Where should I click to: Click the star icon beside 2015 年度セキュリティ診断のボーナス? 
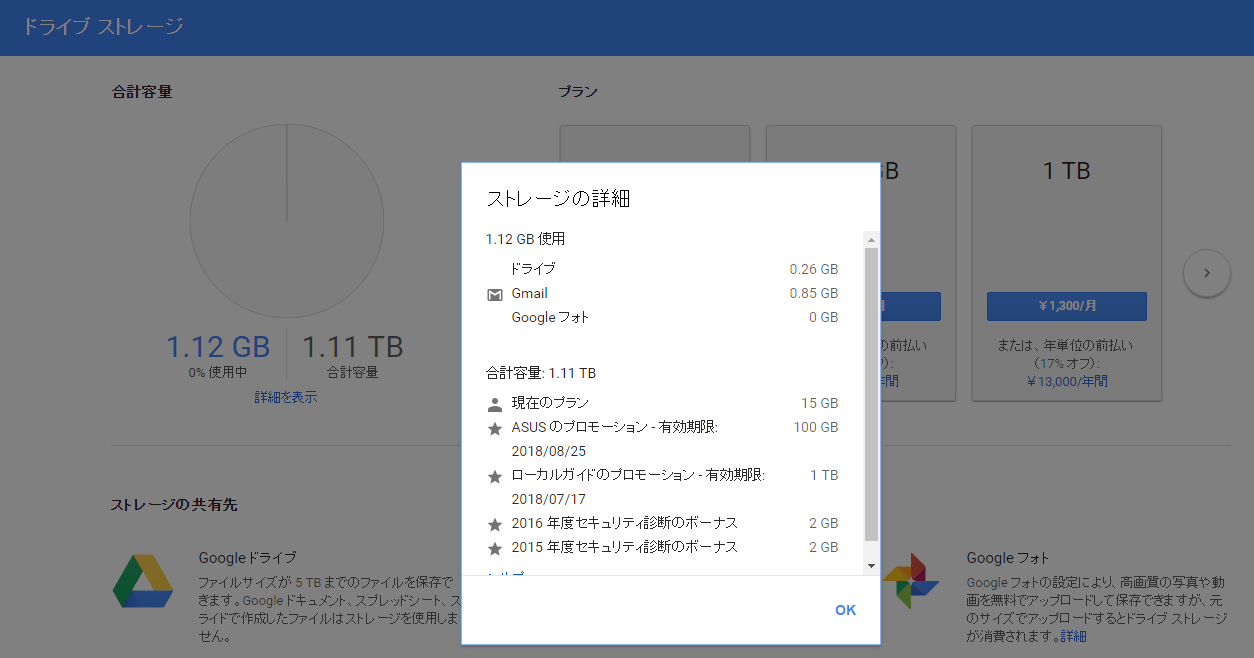pyautogui.click(x=494, y=548)
